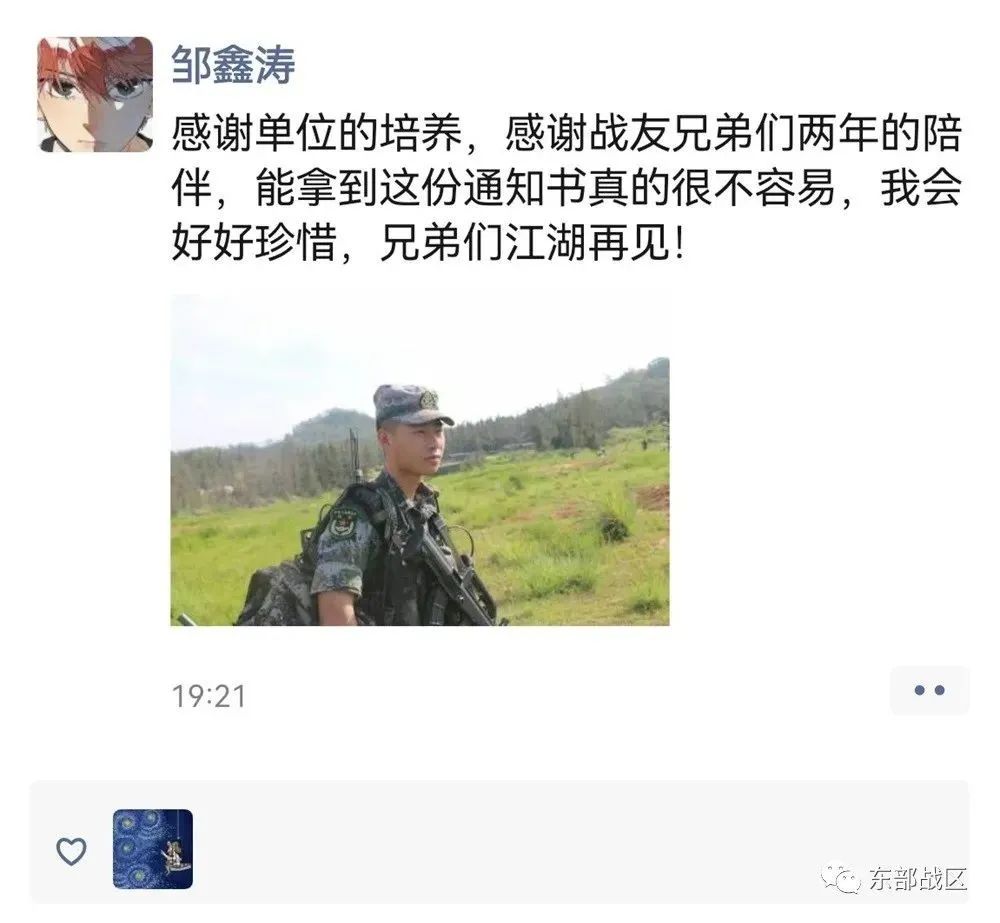
Task: Click the WeChat logo watermark
Action: click(x=841, y=880)
